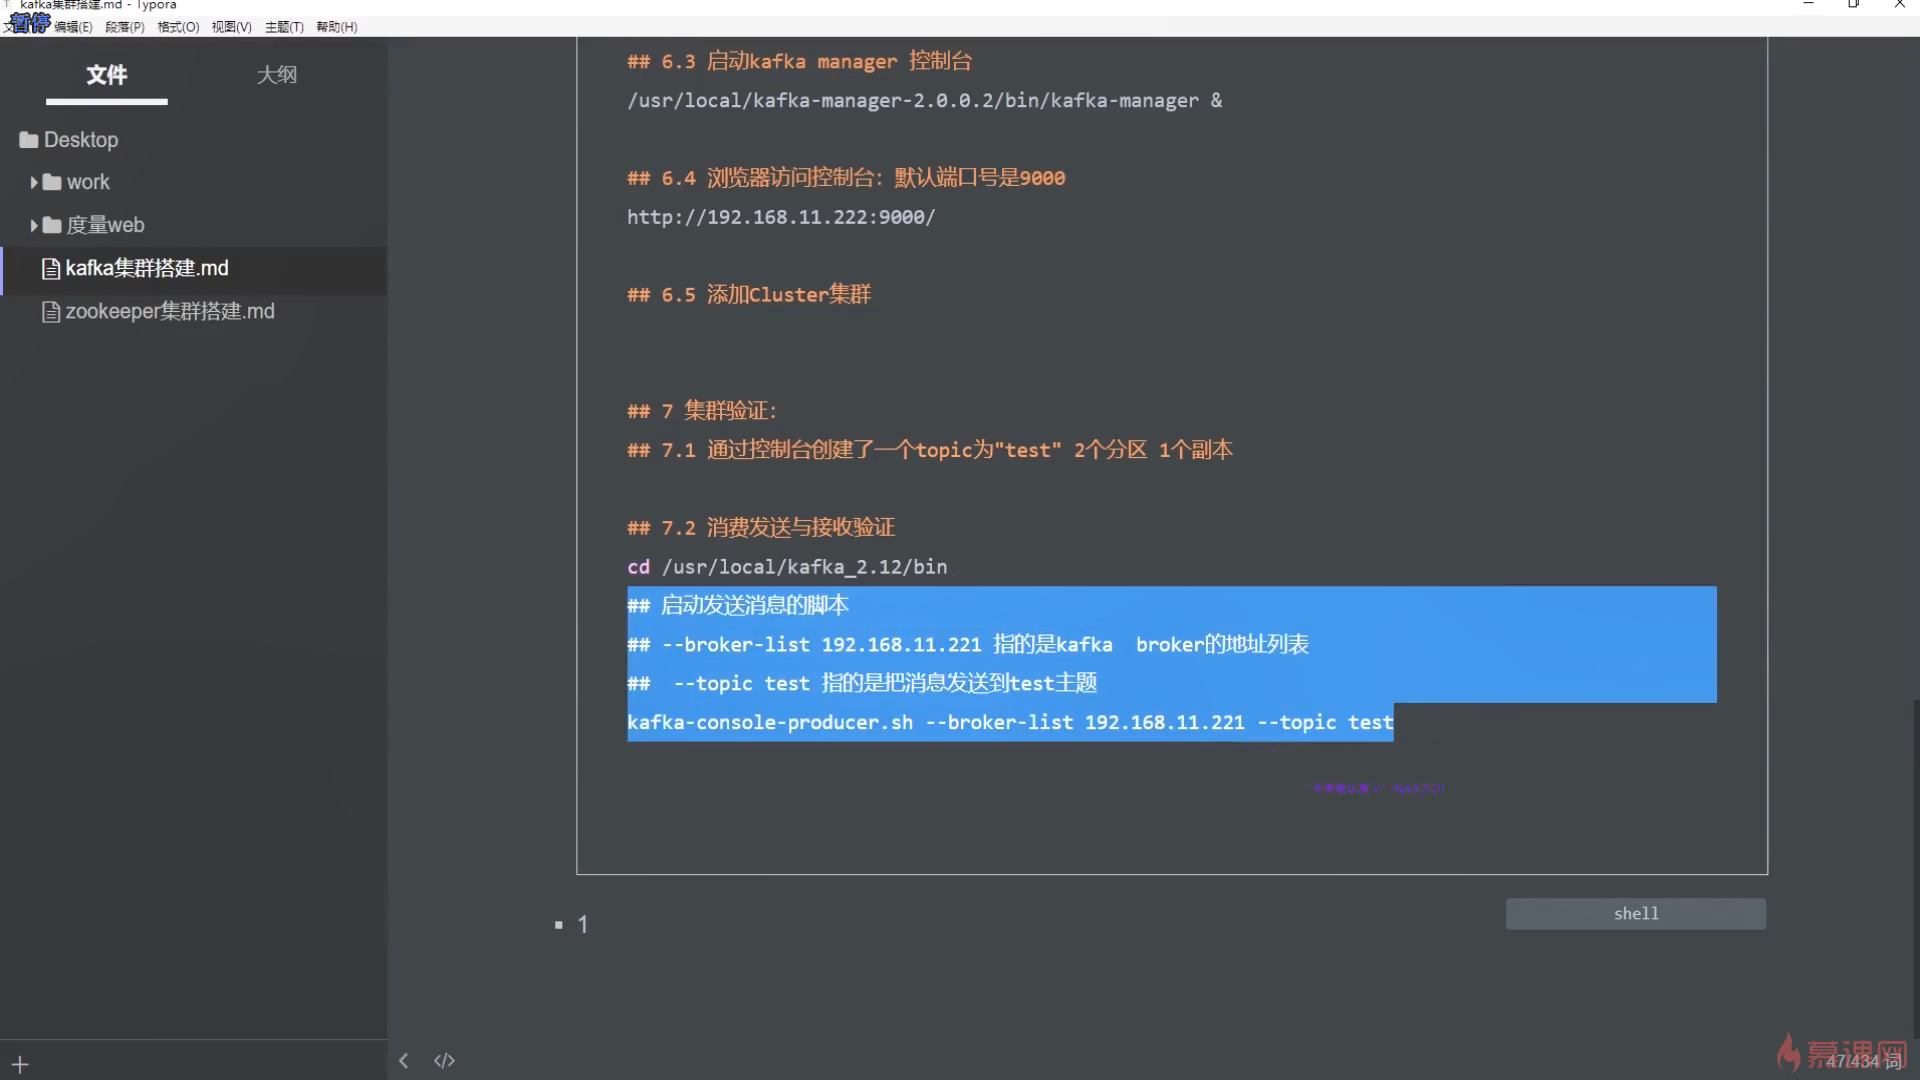Viewport: 1920px width, 1080px height.
Task: Open the 视图(V) menu
Action: (231, 27)
